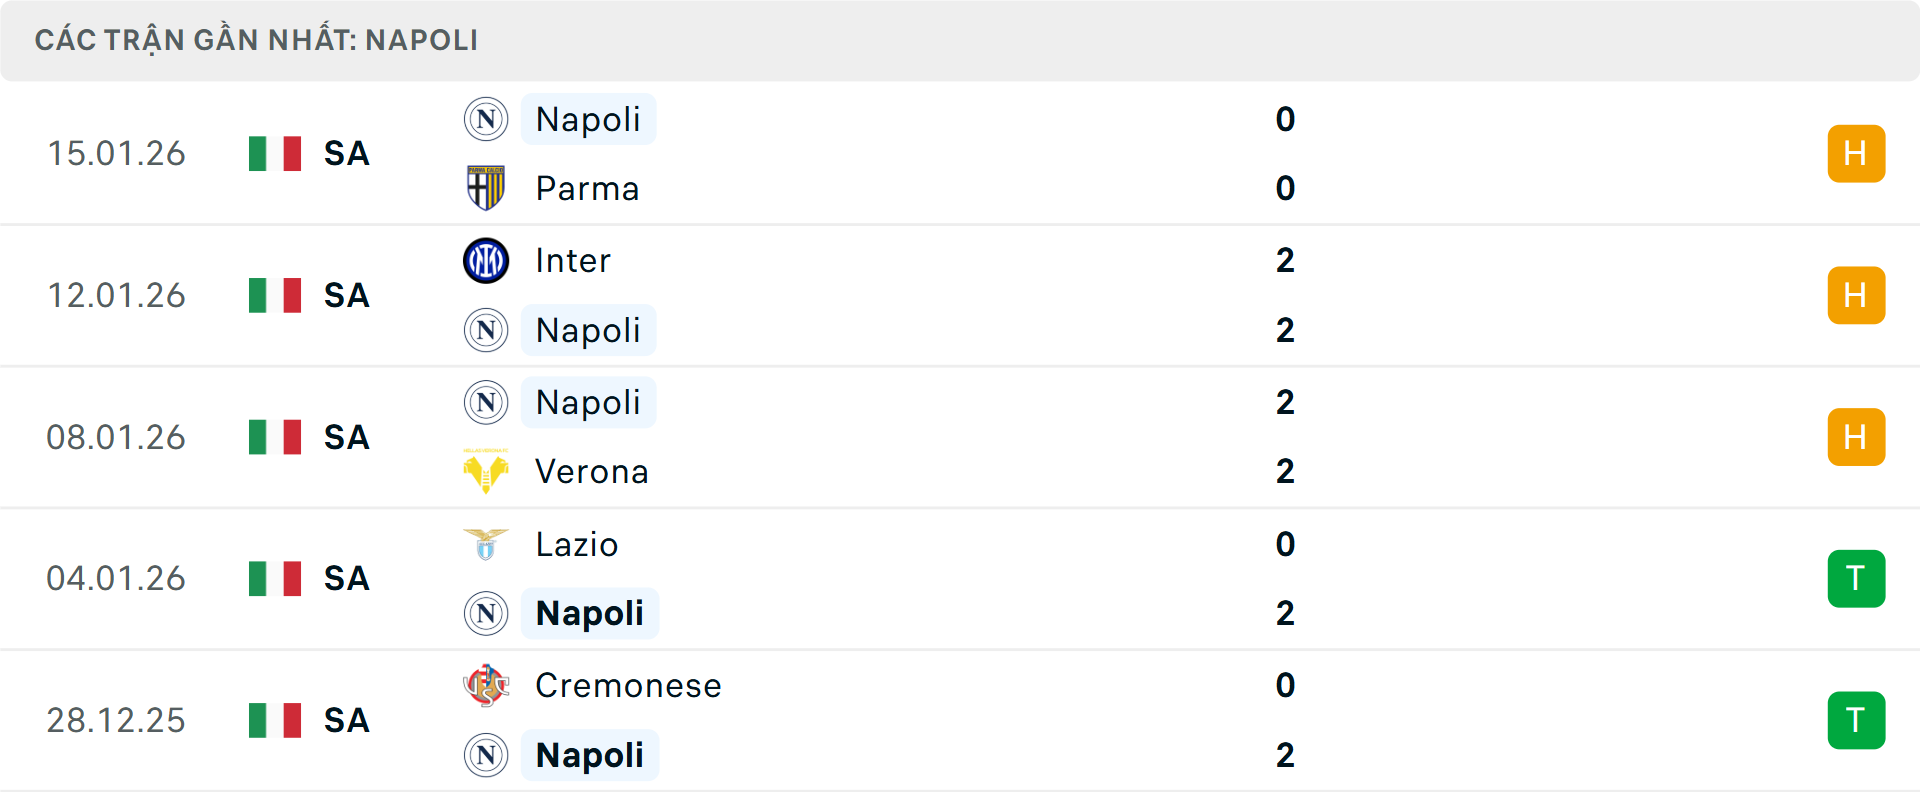The image size is (1920, 792).
Task: Toggle the green T badge for Lazio vs Napoli
Action: click(1856, 578)
